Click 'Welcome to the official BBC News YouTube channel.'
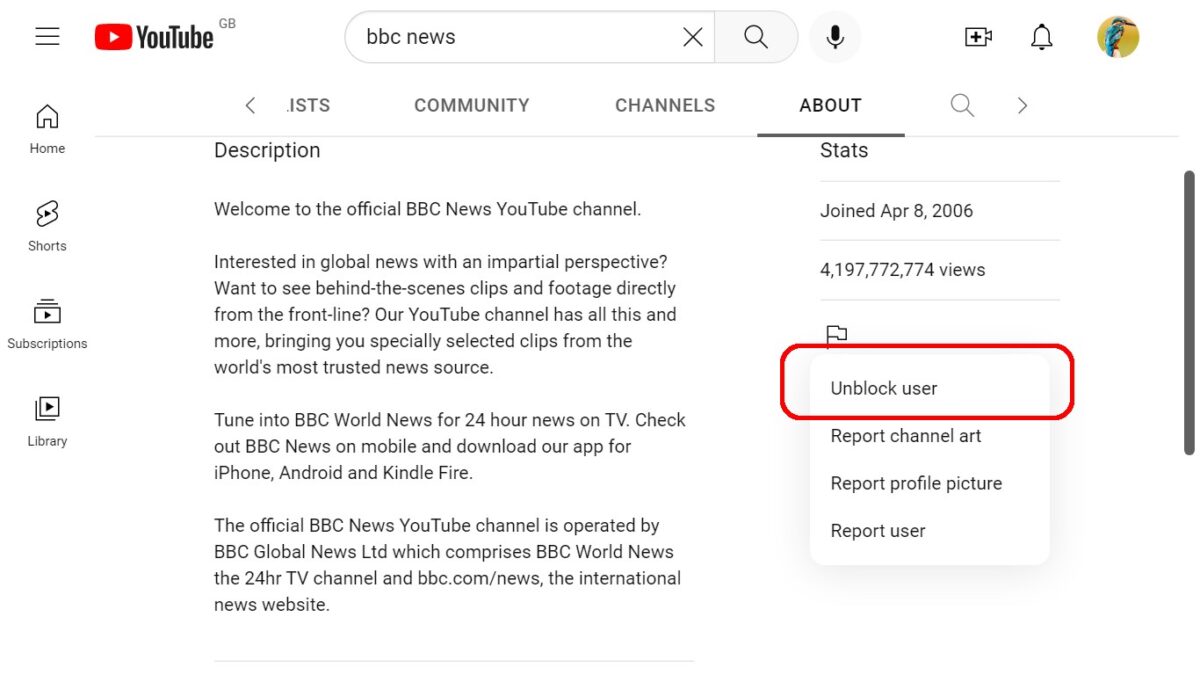1200x675 pixels. point(428,210)
